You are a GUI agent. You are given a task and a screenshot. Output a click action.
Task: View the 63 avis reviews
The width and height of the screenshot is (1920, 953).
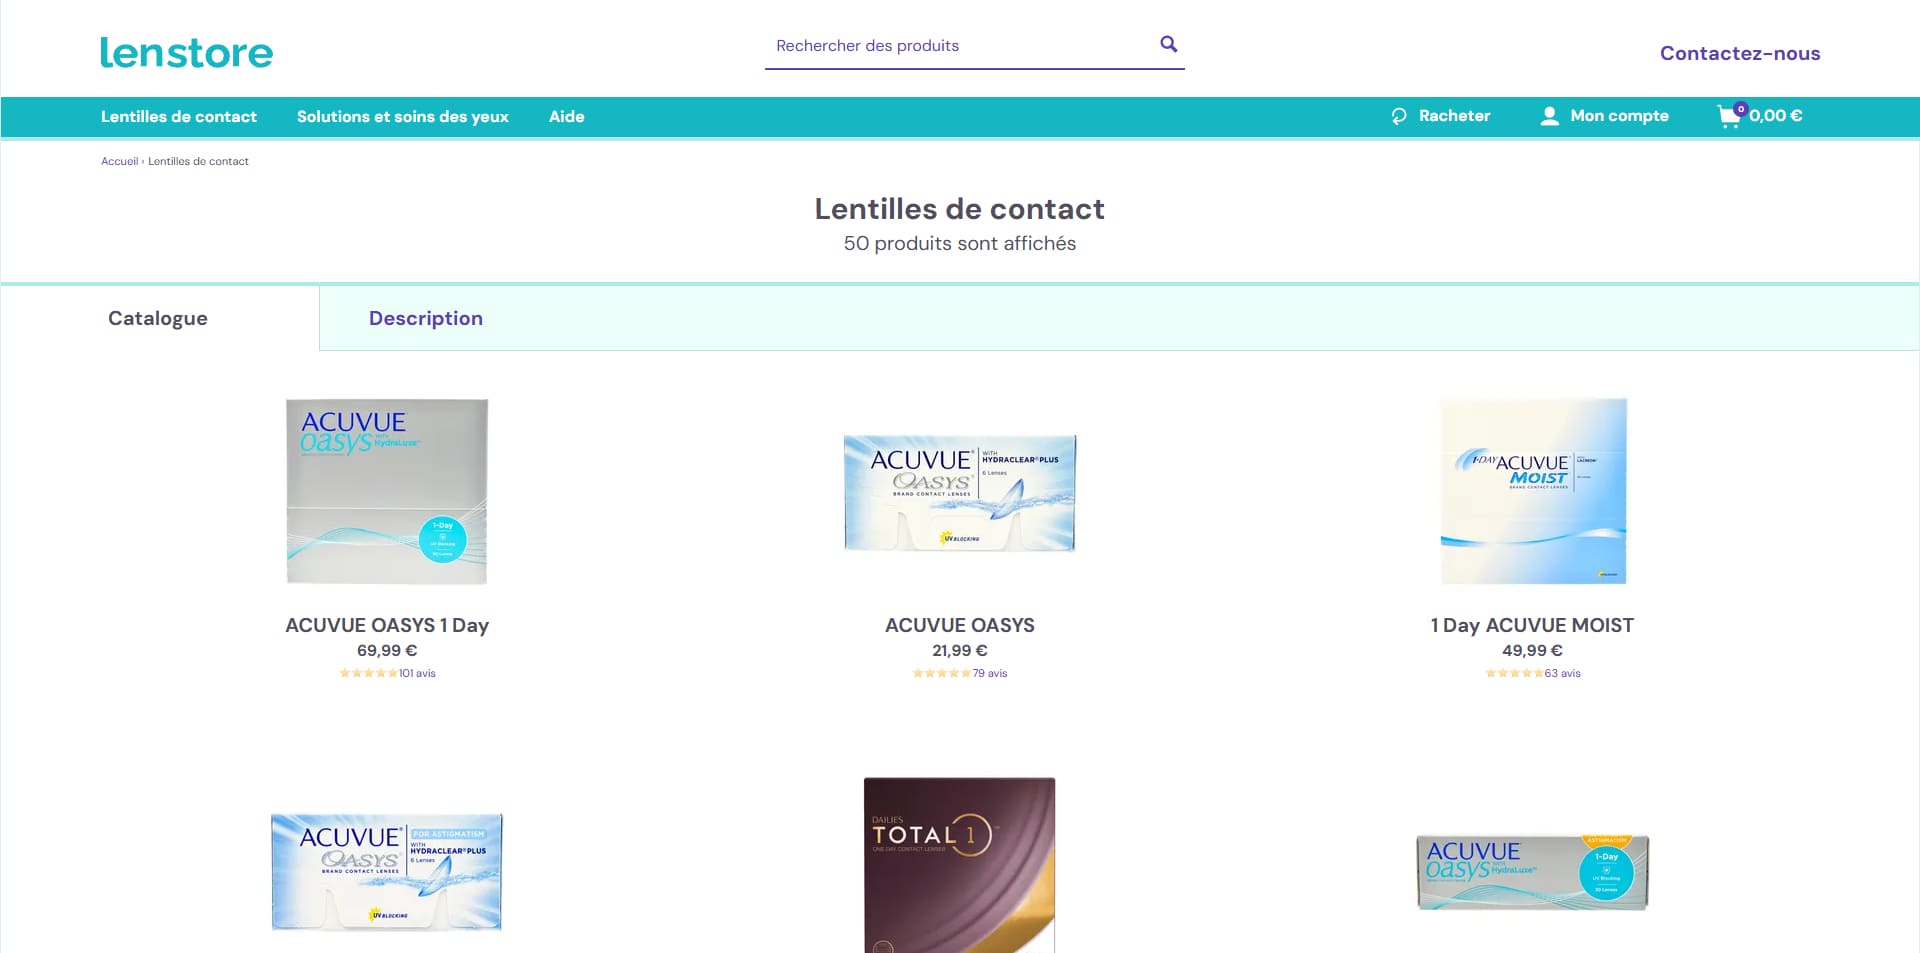[1563, 673]
